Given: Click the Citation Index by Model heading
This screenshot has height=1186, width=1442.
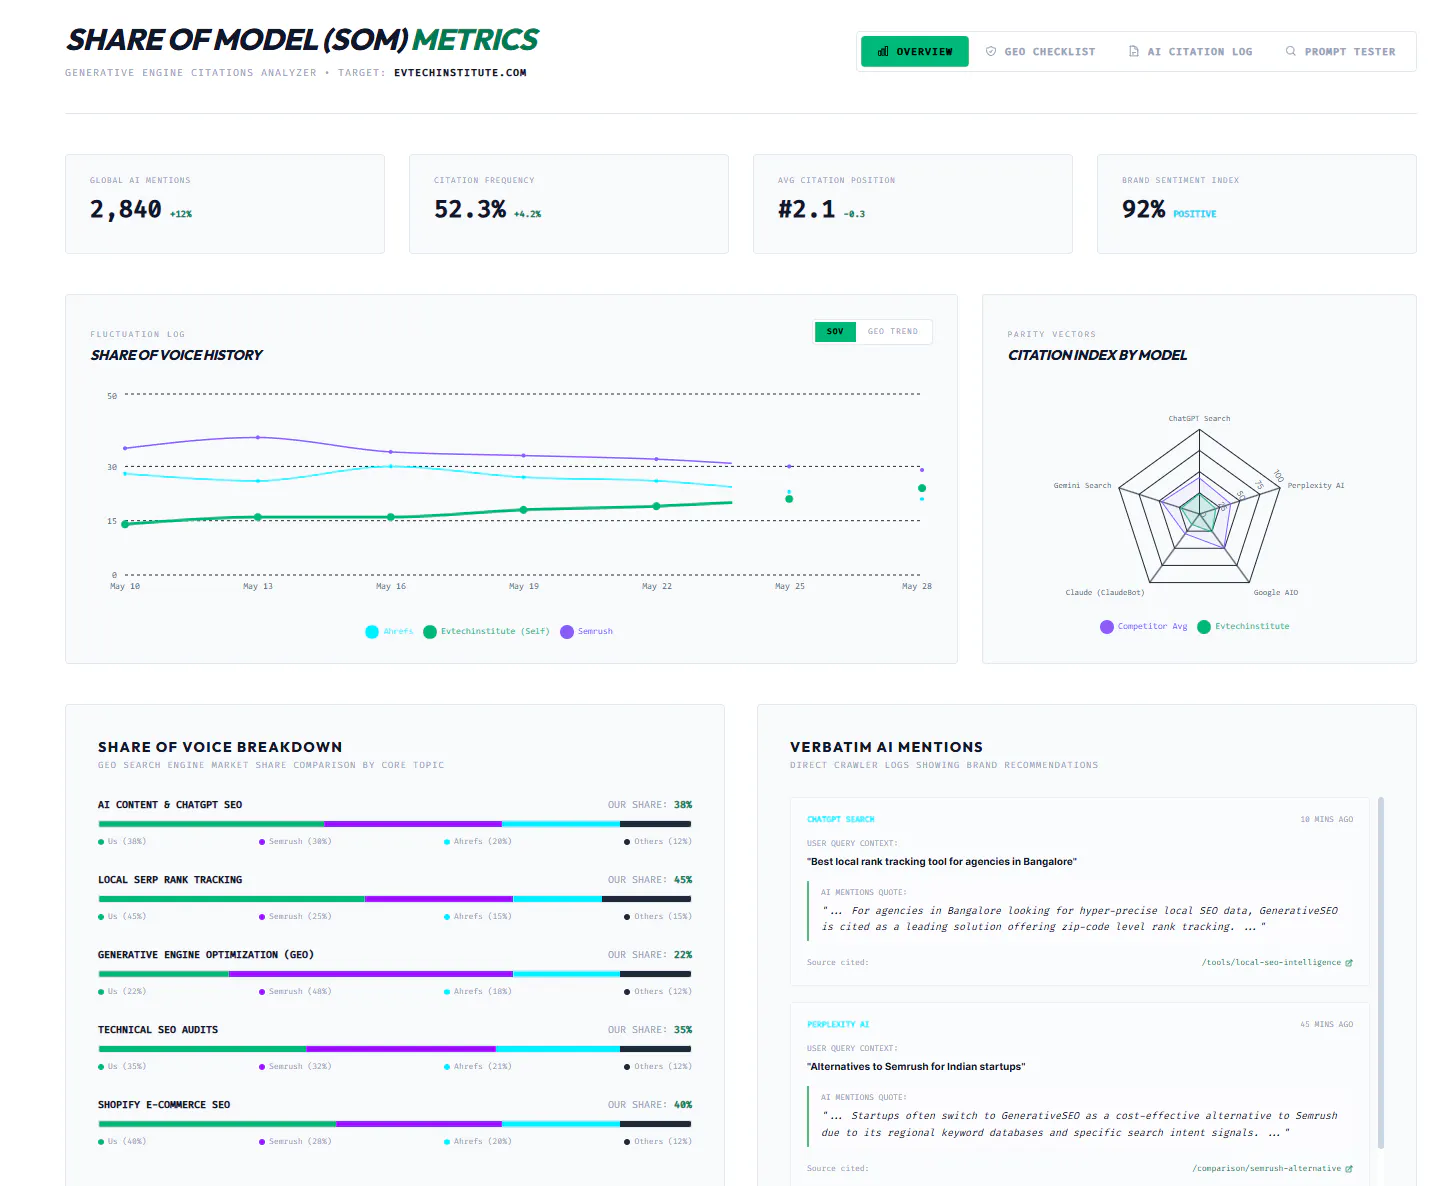Looking at the screenshot, I should pos(1097,355).
